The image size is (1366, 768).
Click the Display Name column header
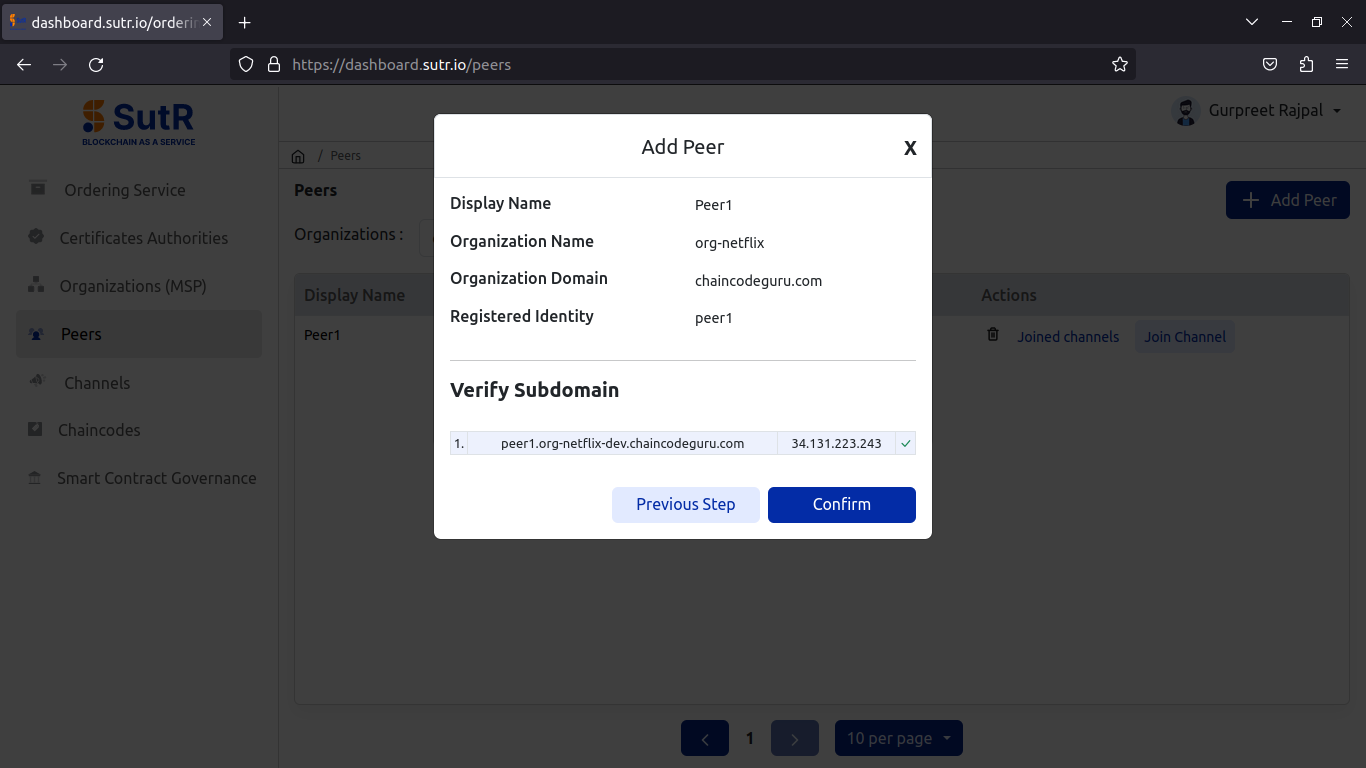[354, 295]
